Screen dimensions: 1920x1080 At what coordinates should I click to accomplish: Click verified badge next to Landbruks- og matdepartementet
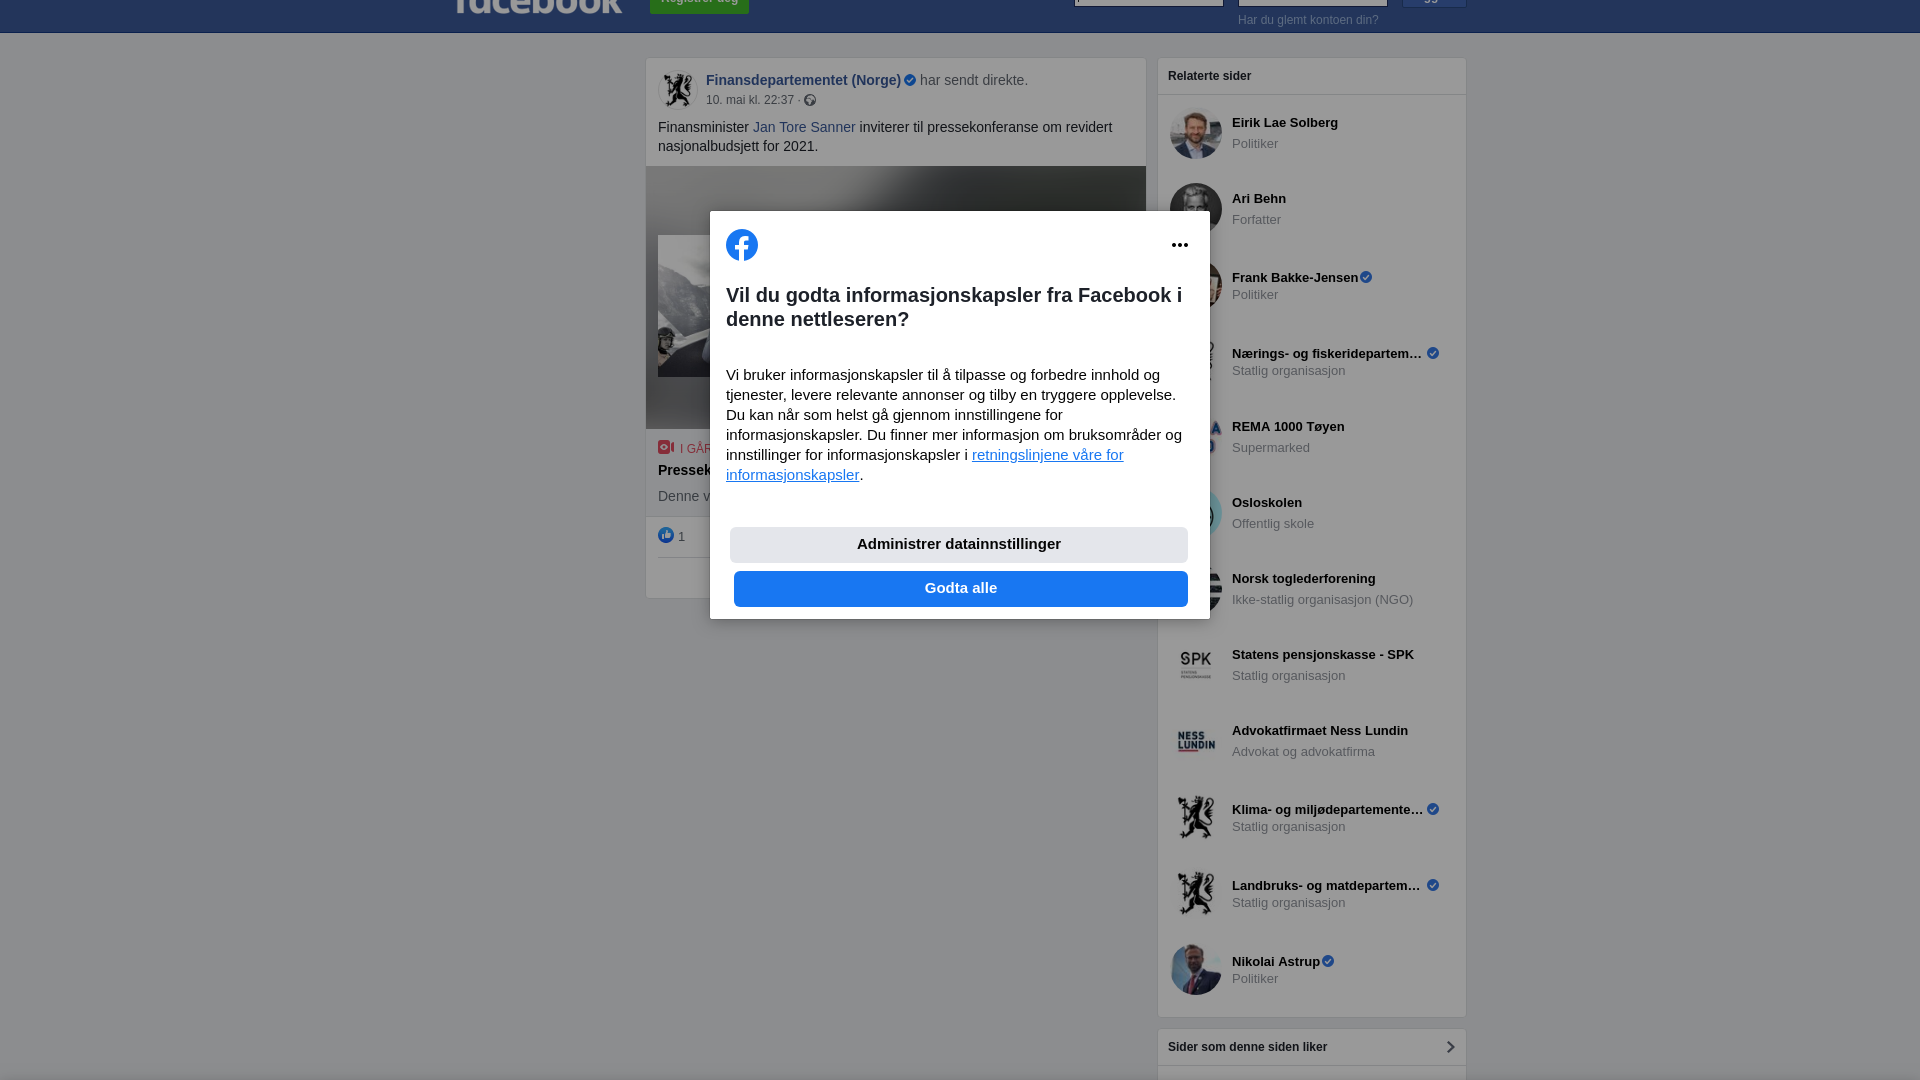tap(1433, 885)
